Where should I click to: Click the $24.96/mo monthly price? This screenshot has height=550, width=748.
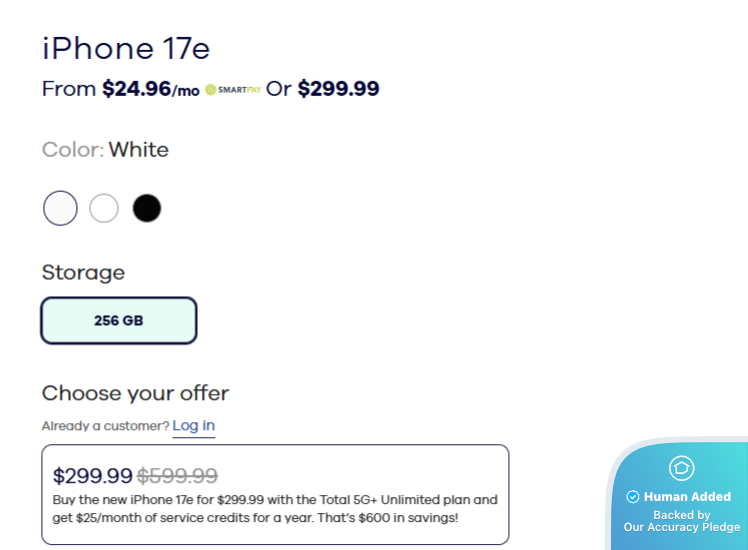(x=150, y=89)
